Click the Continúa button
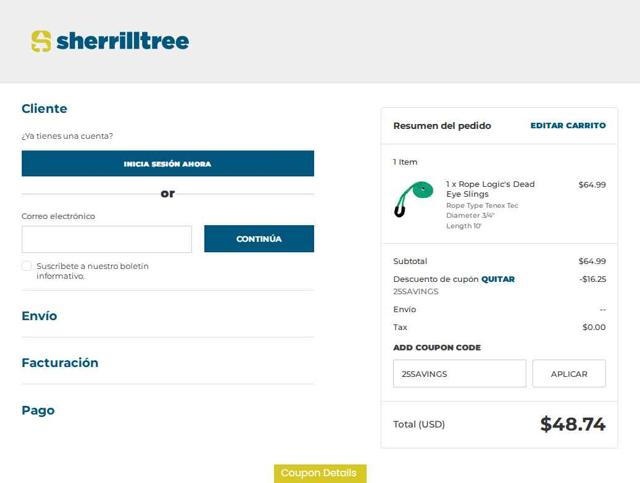The image size is (640, 483). click(259, 239)
